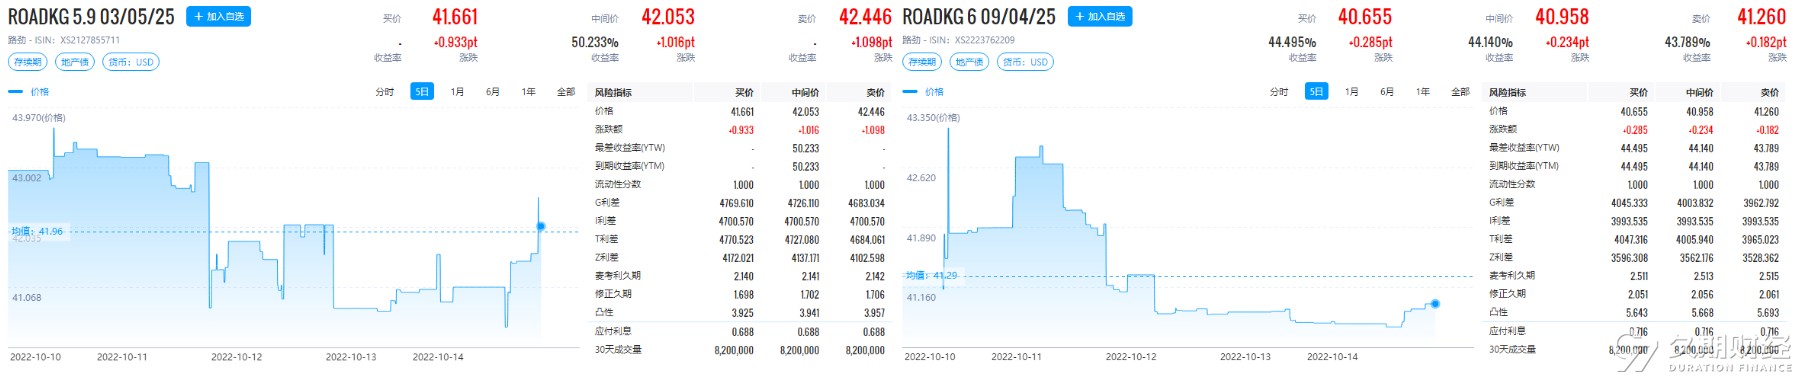1797x377 pixels.
Task: Click 应付利息 row label in left table
Action: (x=613, y=331)
